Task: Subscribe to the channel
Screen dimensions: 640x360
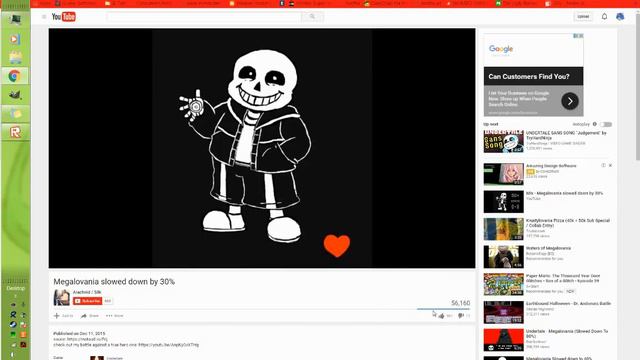Action: point(87,301)
